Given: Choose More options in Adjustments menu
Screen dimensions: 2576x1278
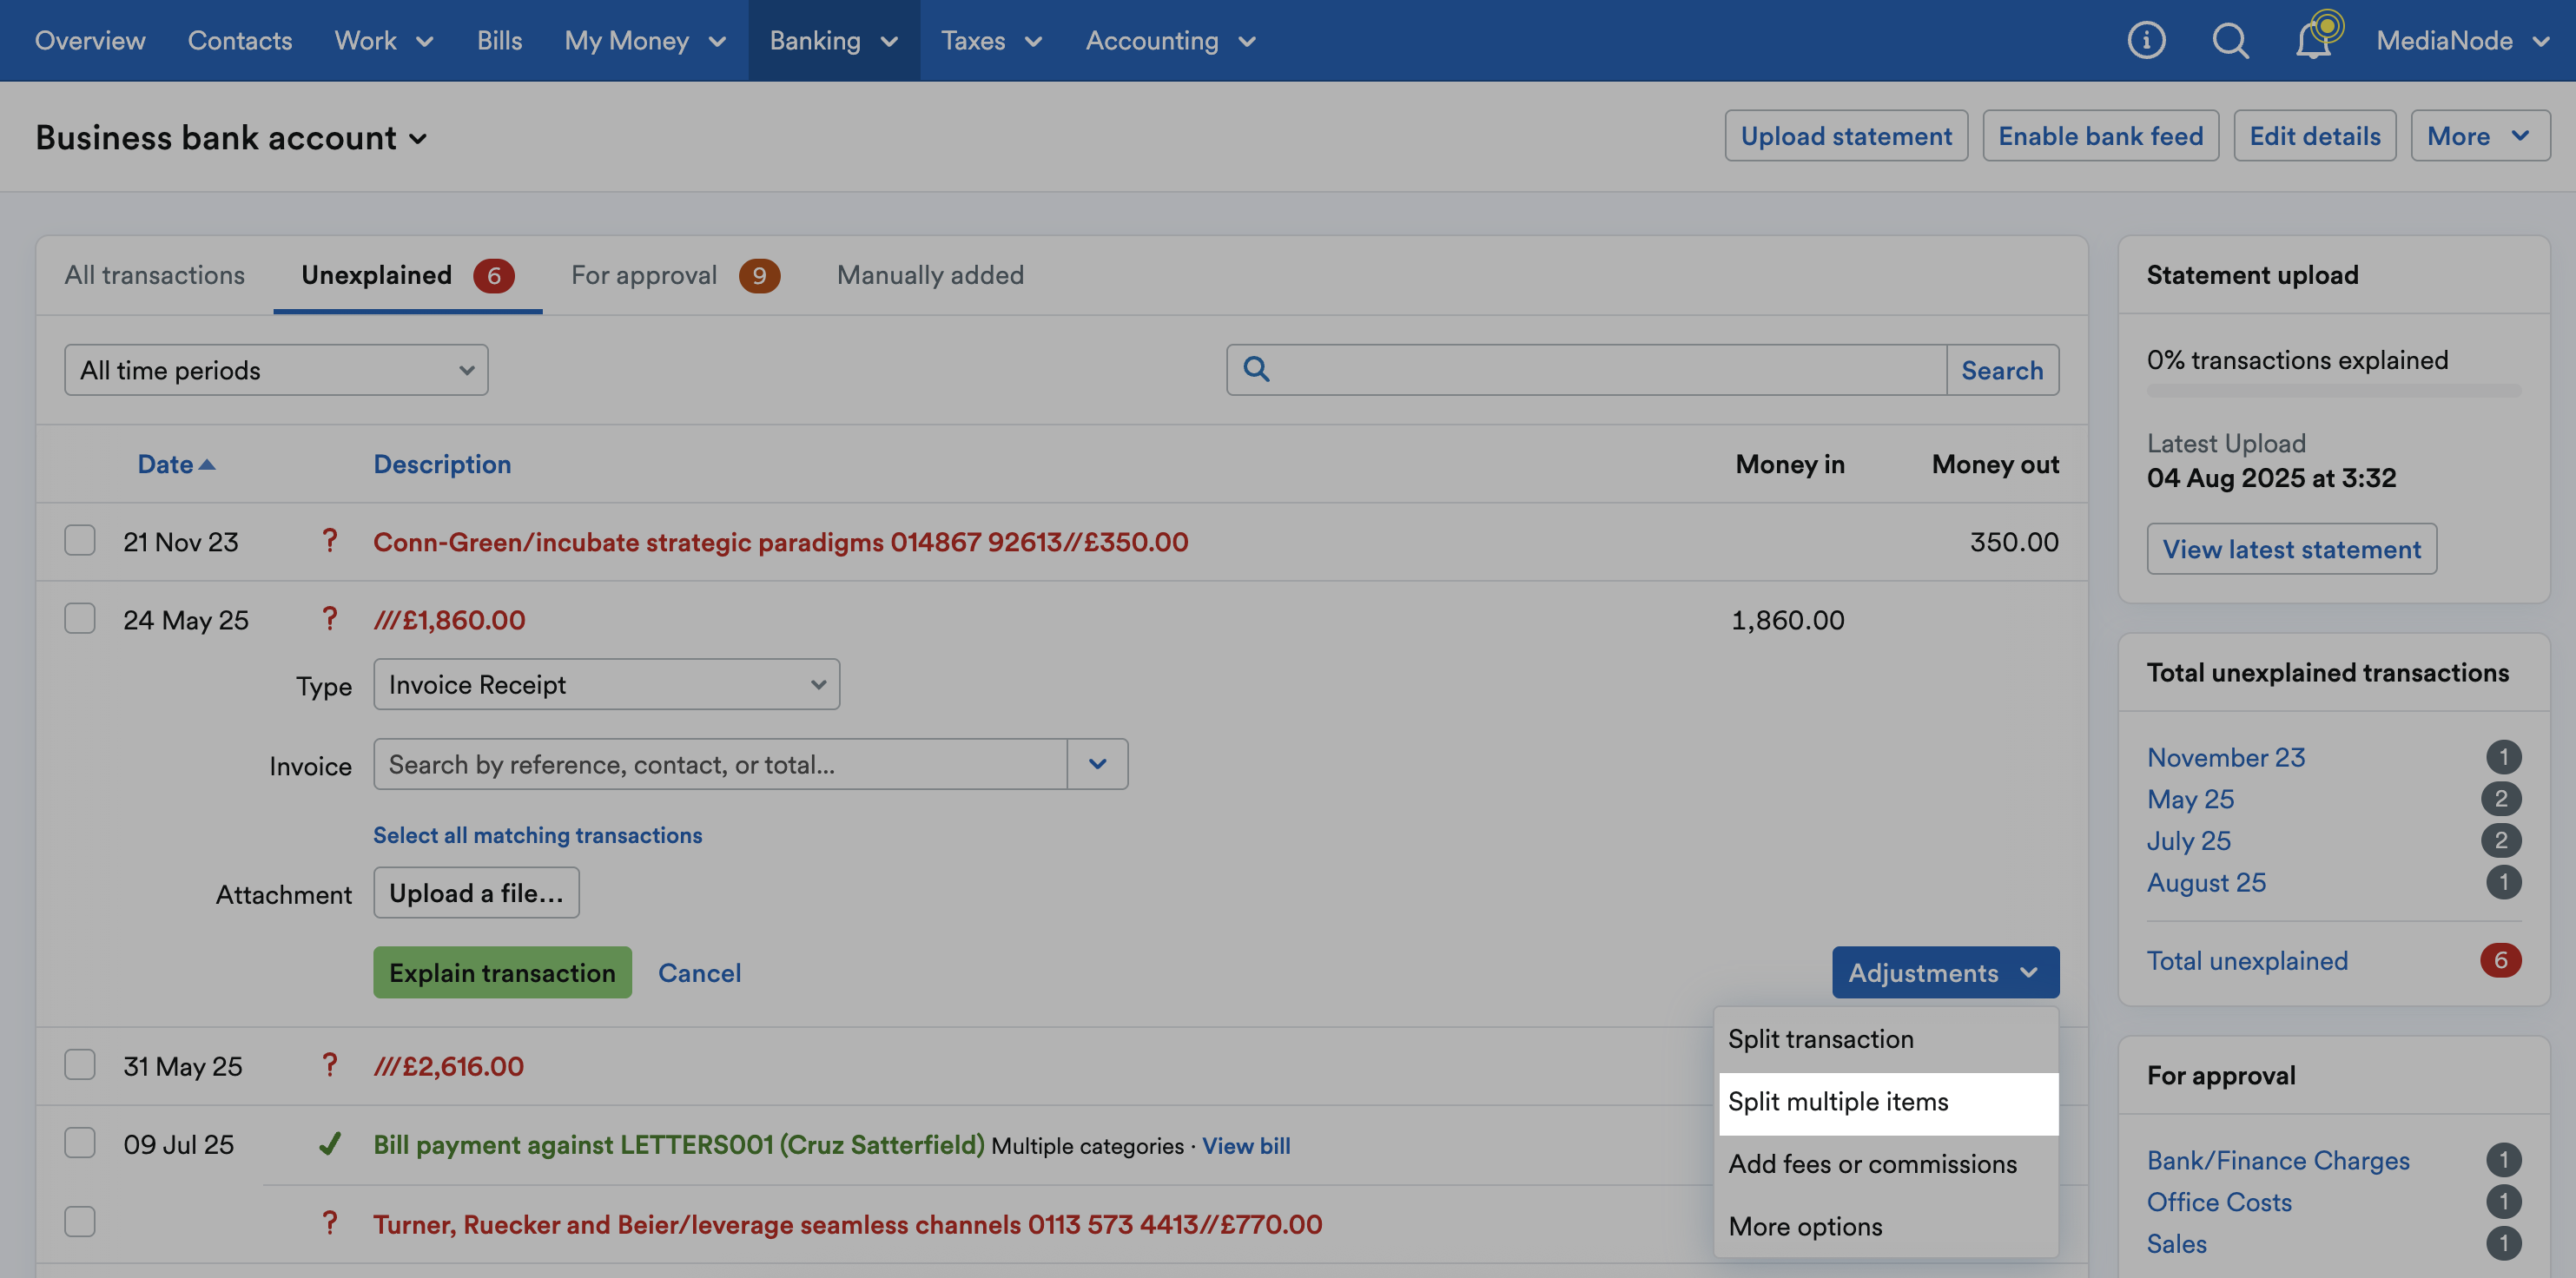Looking at the screenshot, I should click(x=1887, y=1226).
